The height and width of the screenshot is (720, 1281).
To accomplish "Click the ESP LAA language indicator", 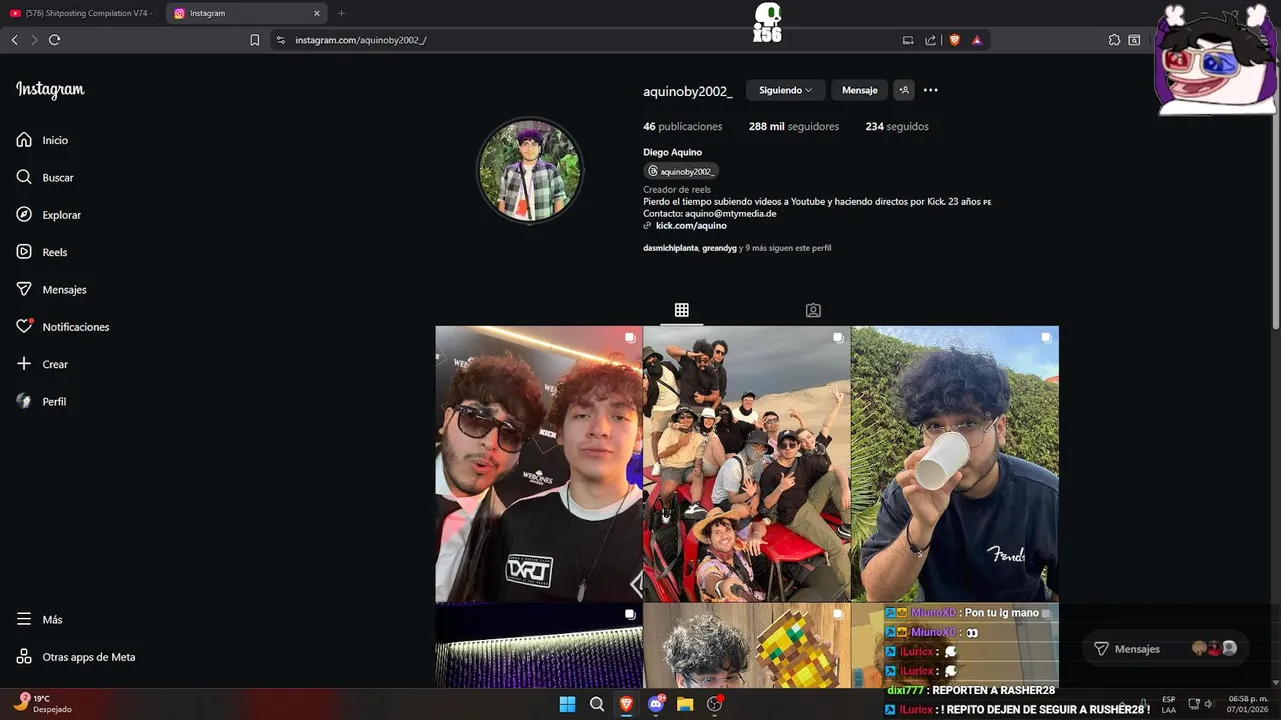I will pyautogui.click(x=1168, y=704).
